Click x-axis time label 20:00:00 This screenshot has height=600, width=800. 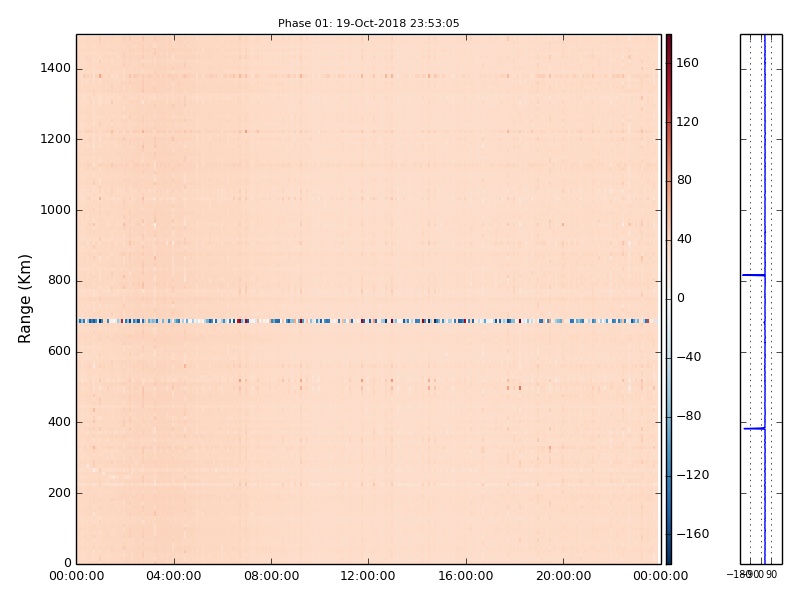click(x=563, y=577)
